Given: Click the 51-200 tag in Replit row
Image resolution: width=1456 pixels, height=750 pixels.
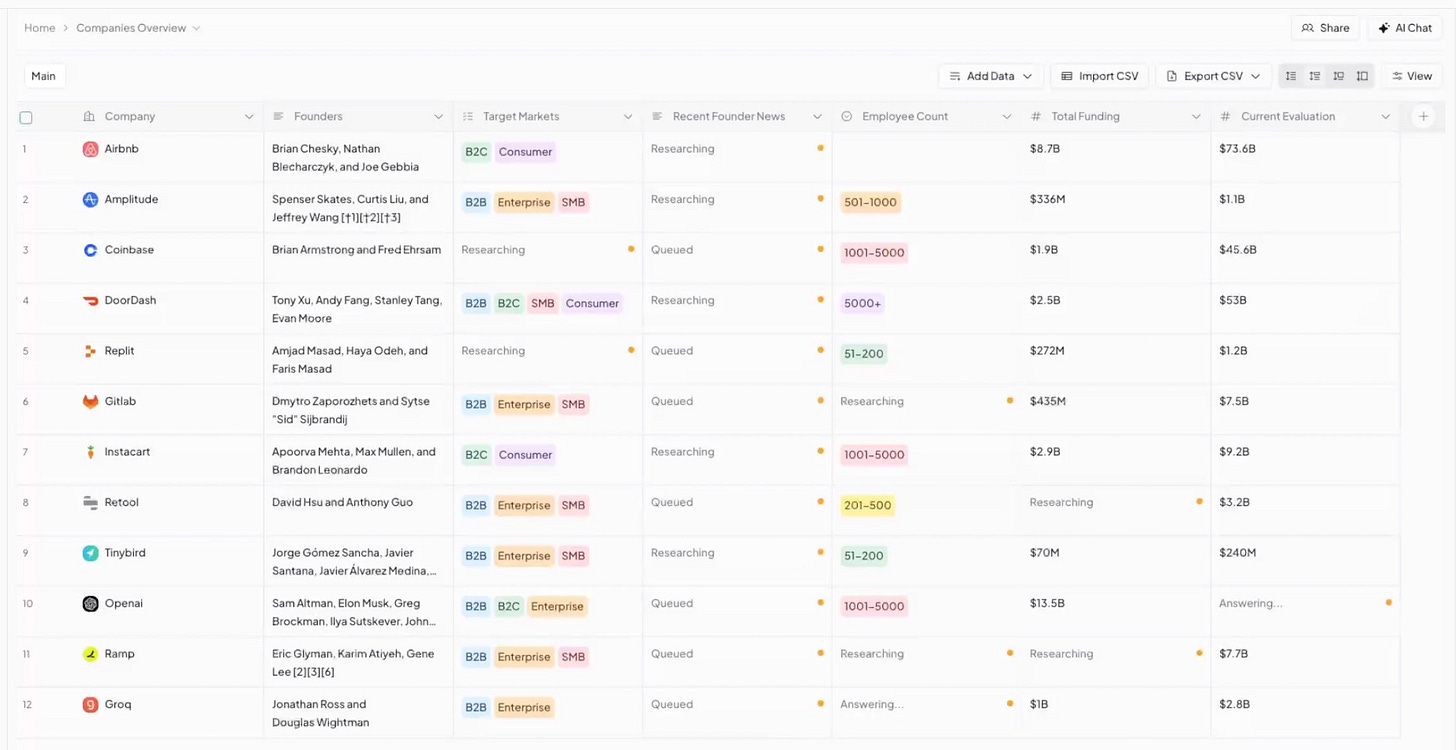Looking at the screenshot, I should [x=864, y=354].
